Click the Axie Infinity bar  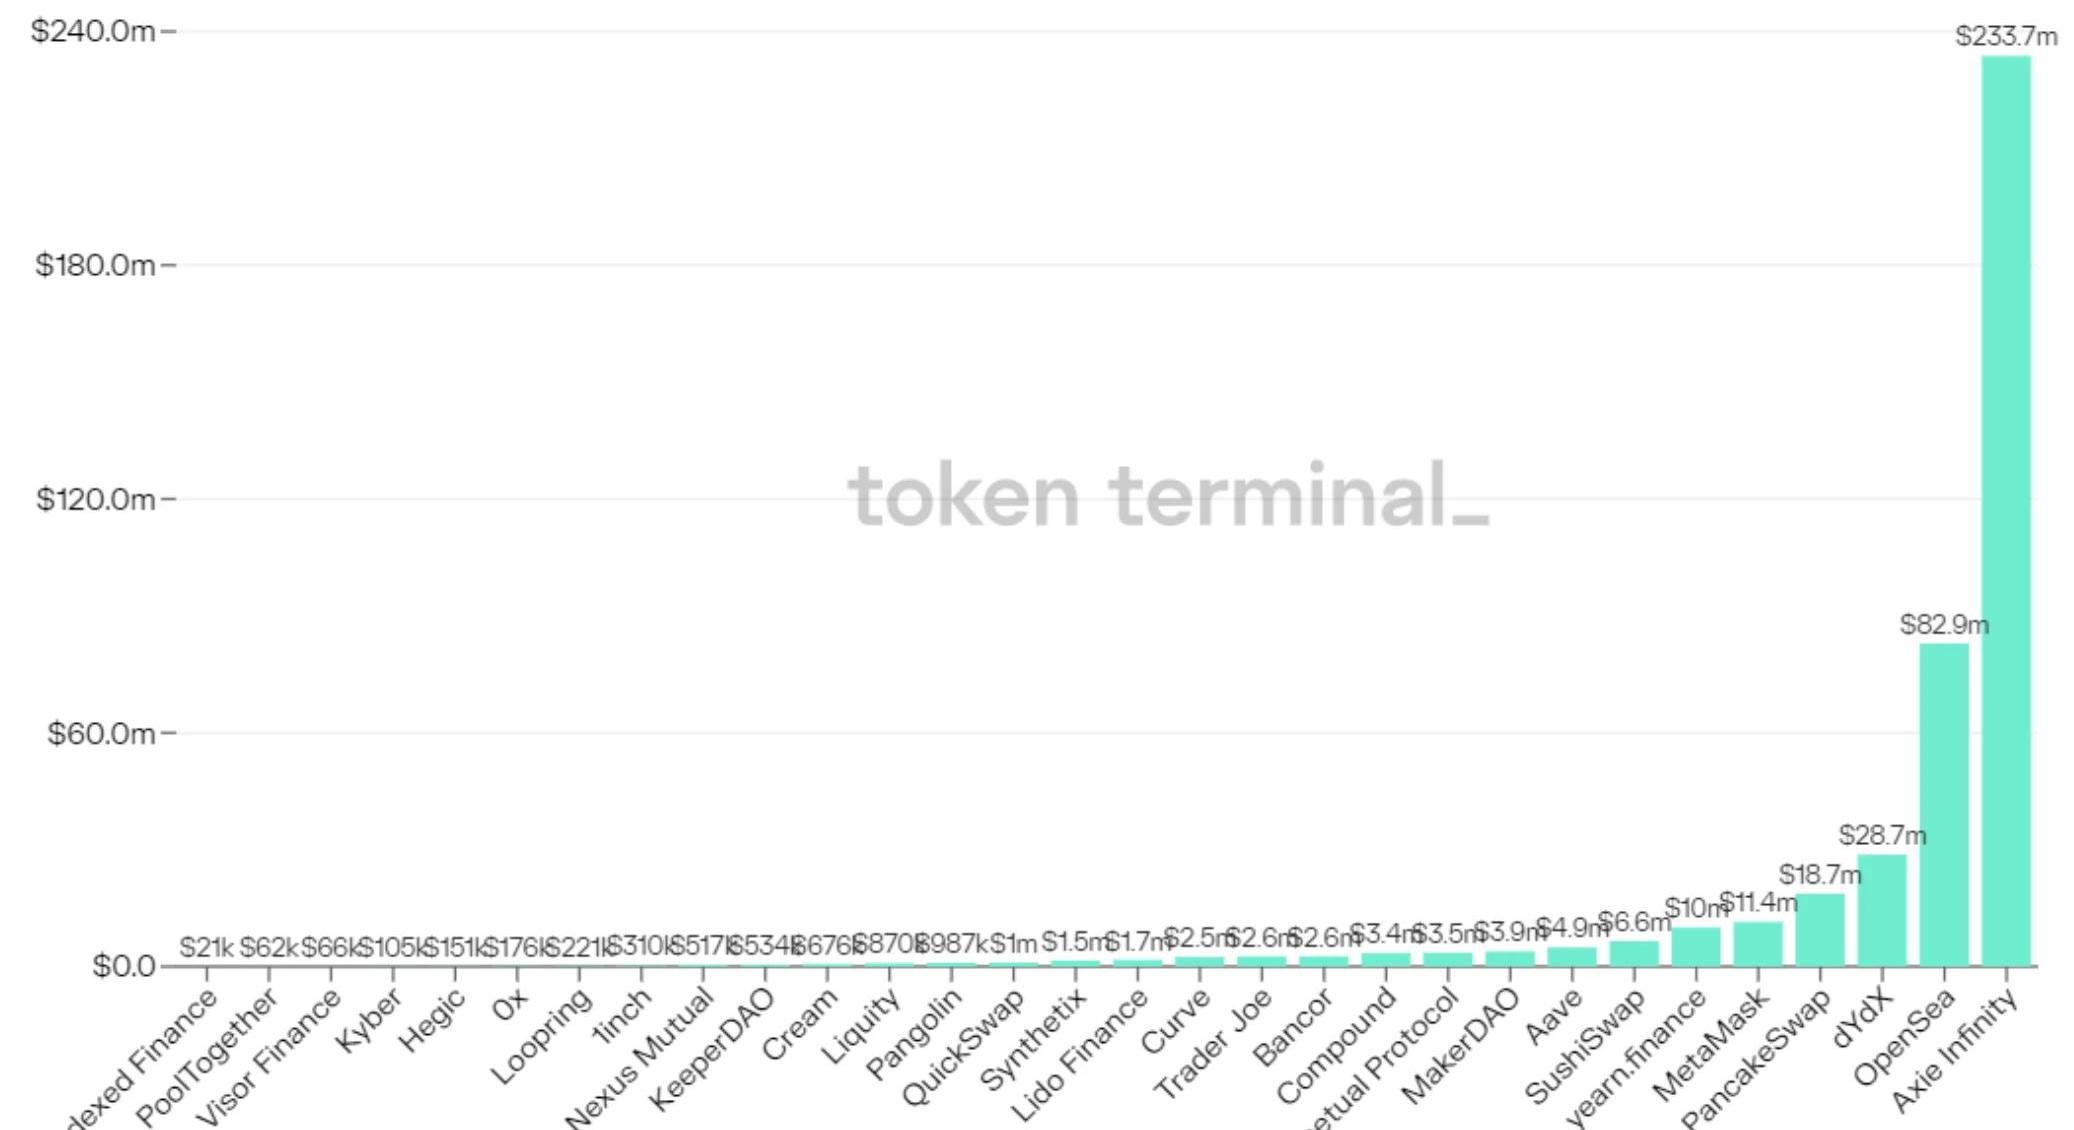(x=2005, y=510)
